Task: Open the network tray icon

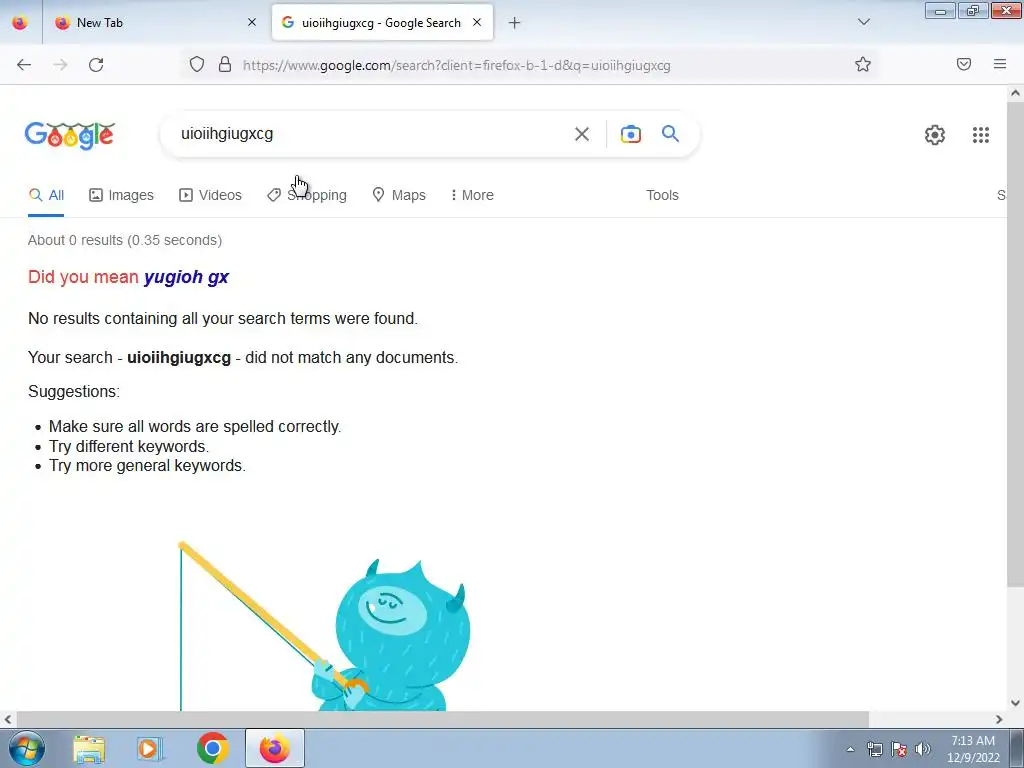Action: (x=874, y=749)
